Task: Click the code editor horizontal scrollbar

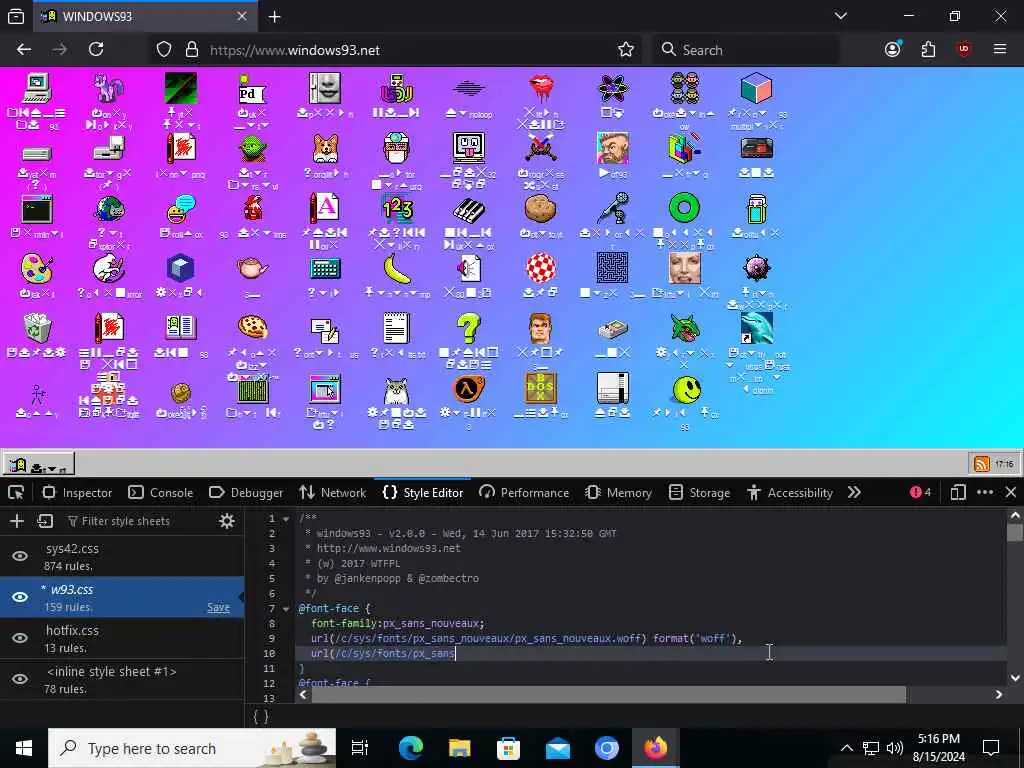Action: point(608,695)
